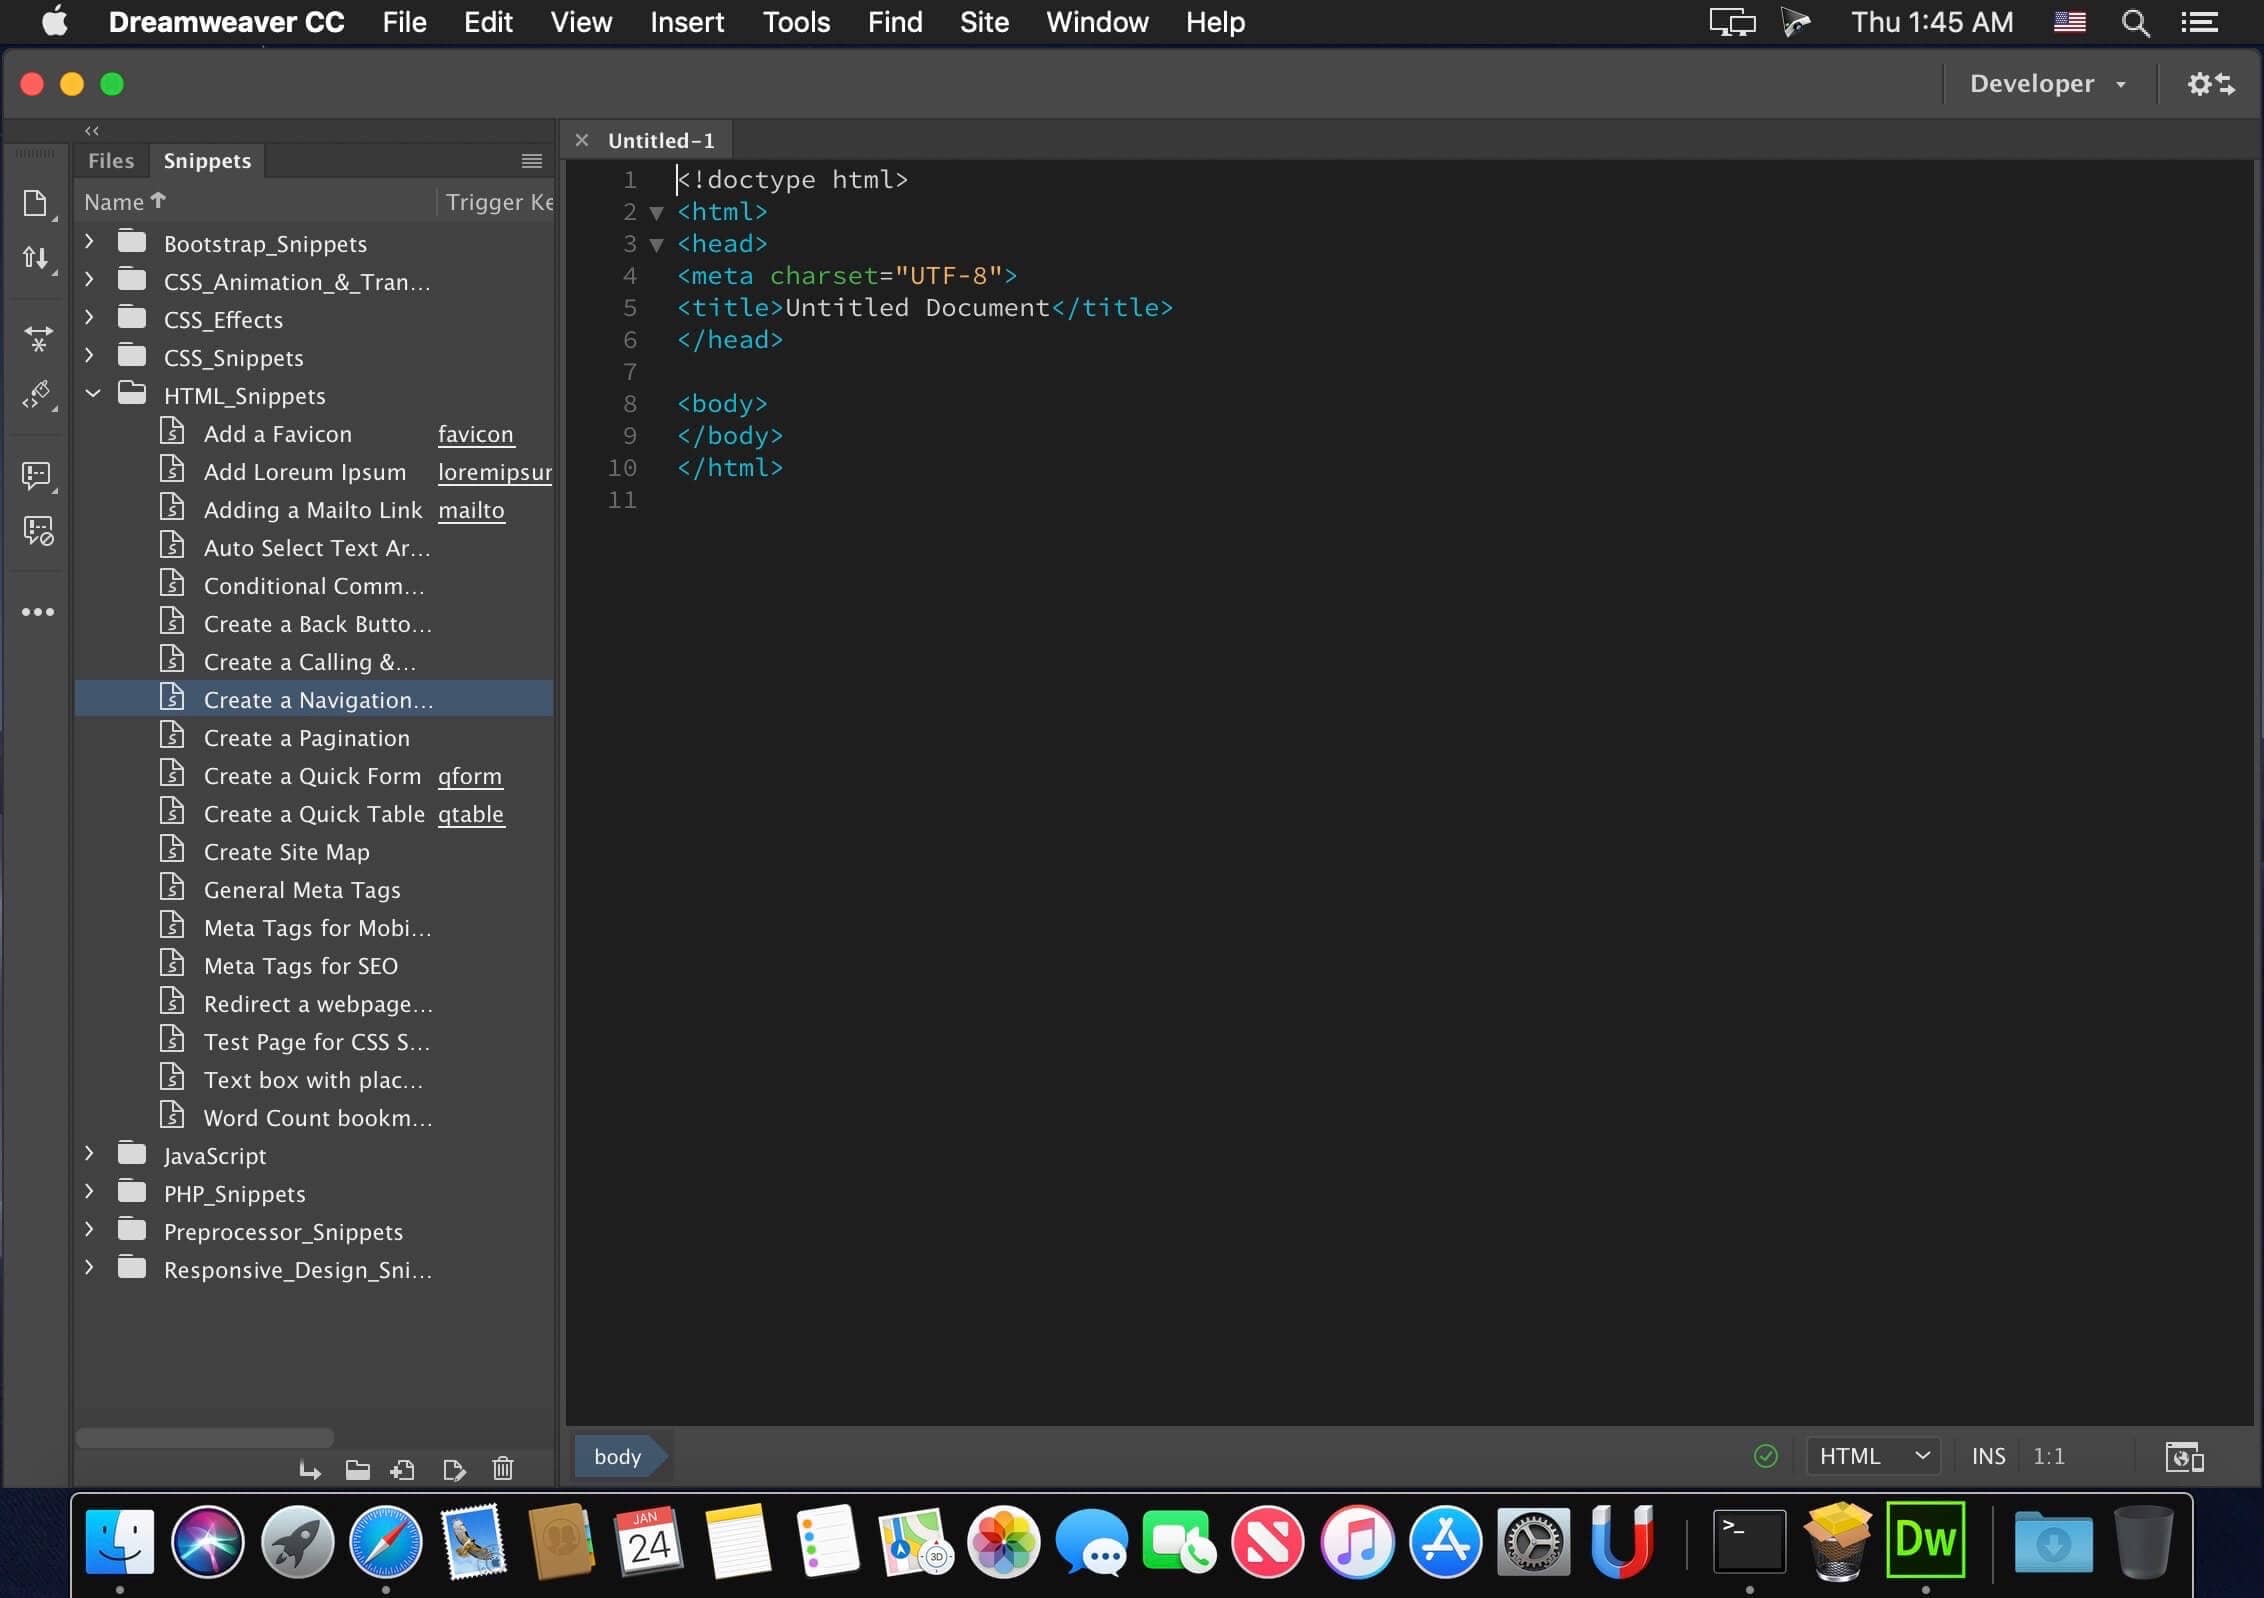Screen dimensions: 2264x1598
Task: Click the Insert menu item
Action: coord(687,22)
